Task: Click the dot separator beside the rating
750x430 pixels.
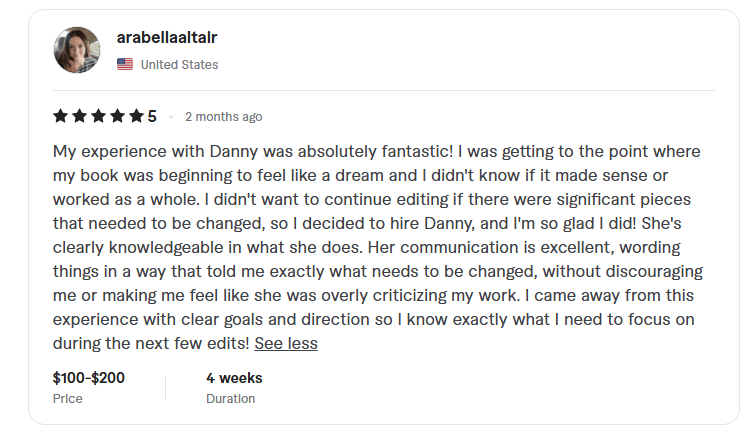Action: click(x=171, y=117)
